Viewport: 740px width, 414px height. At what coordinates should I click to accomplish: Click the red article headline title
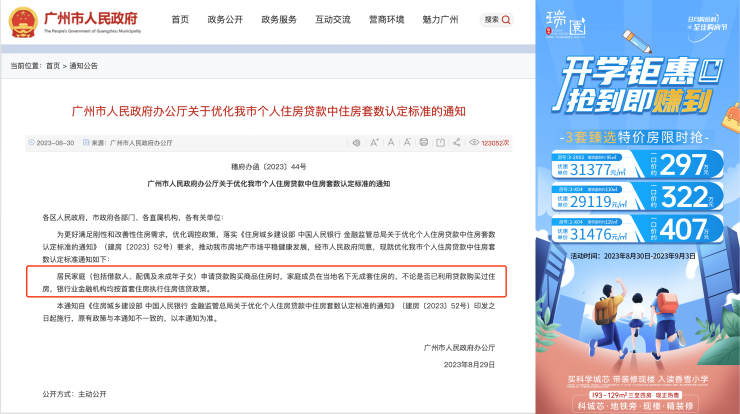(x=269, y=111)
